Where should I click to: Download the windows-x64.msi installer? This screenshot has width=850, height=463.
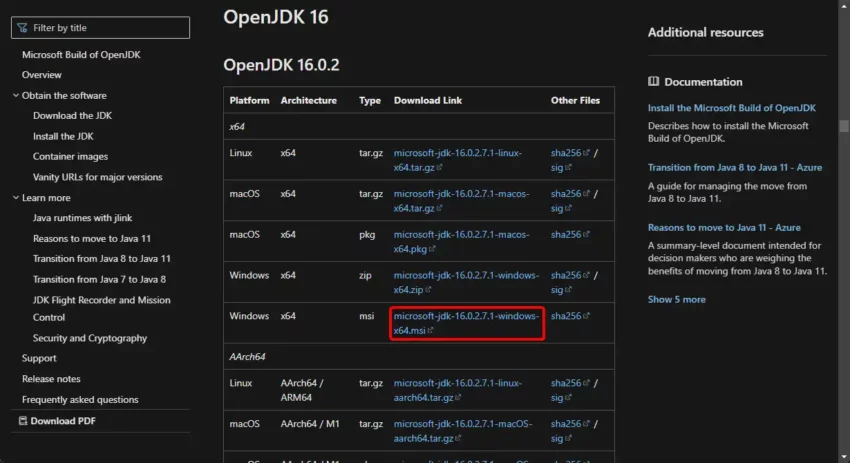(x=466, y=323)
